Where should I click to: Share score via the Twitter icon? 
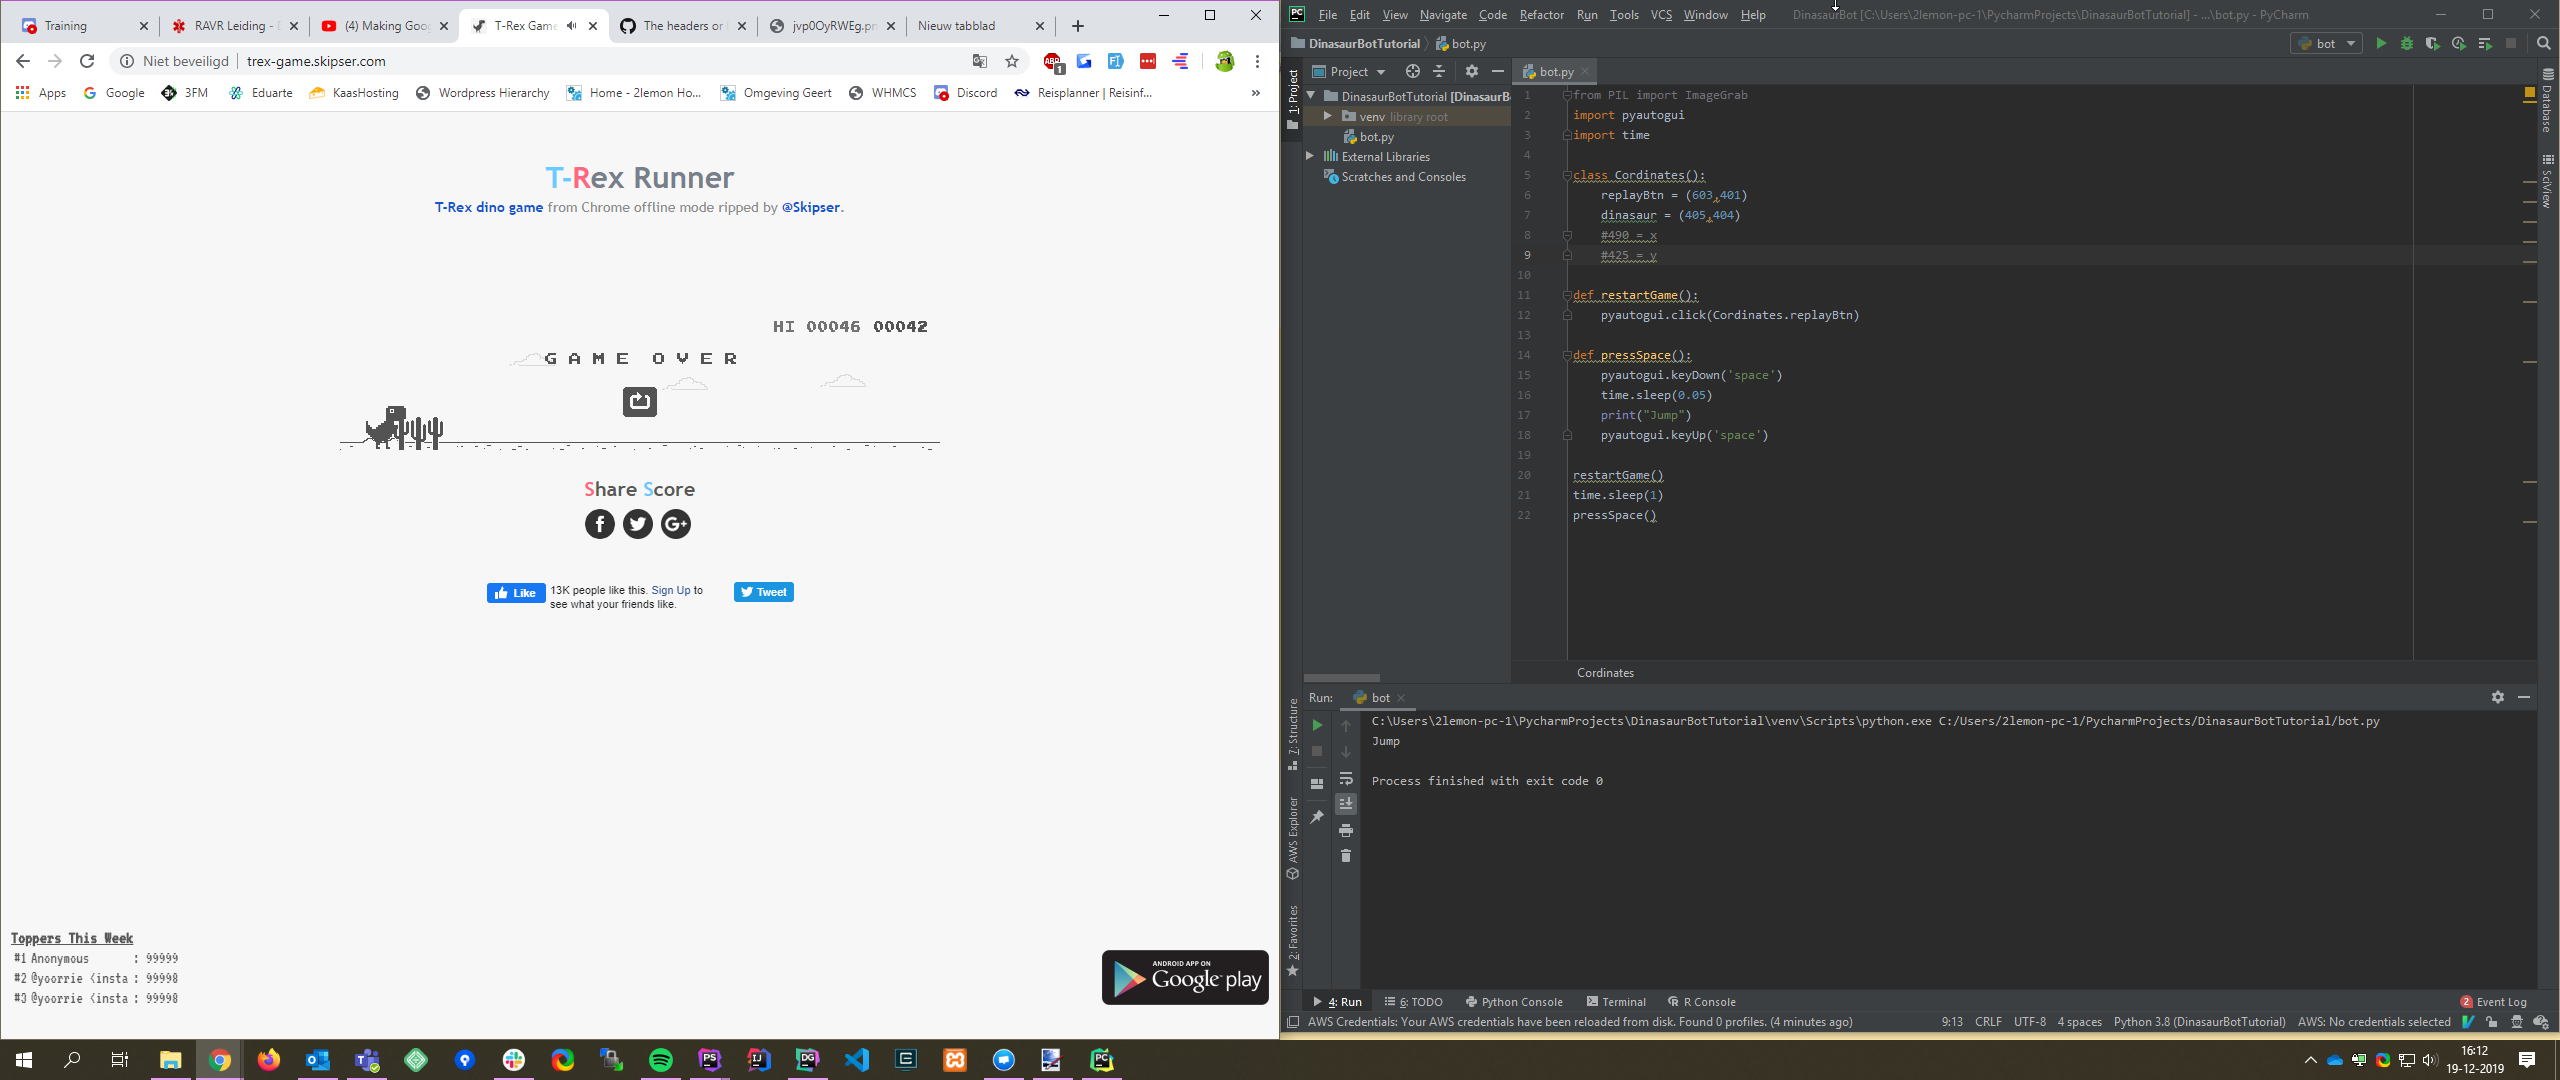coord(638,524)
